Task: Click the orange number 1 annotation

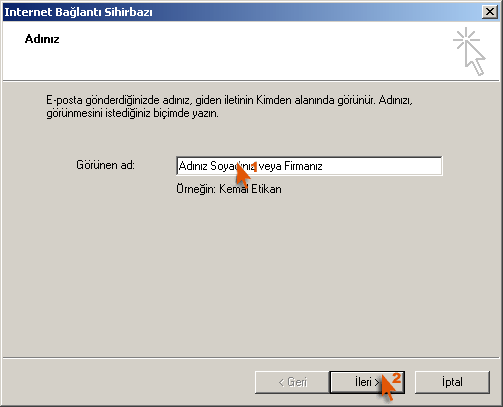Action: click(x=255, y=167)
